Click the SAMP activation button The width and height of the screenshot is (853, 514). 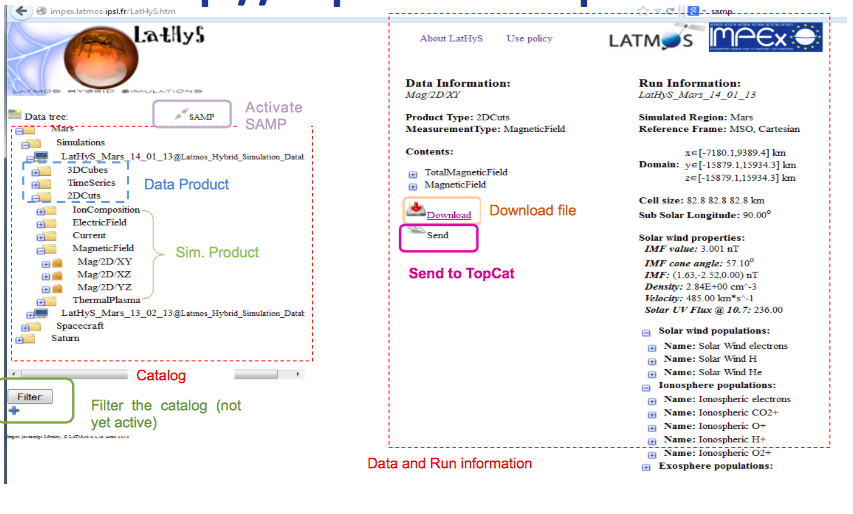[193, 115]
